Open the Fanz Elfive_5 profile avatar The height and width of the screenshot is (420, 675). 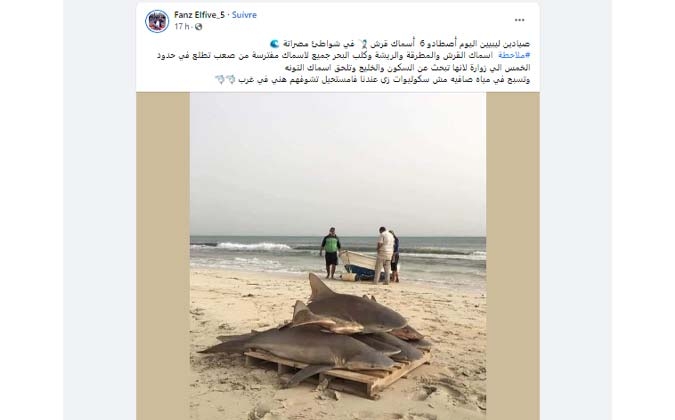pyautogui.click(x=157, y=21)
